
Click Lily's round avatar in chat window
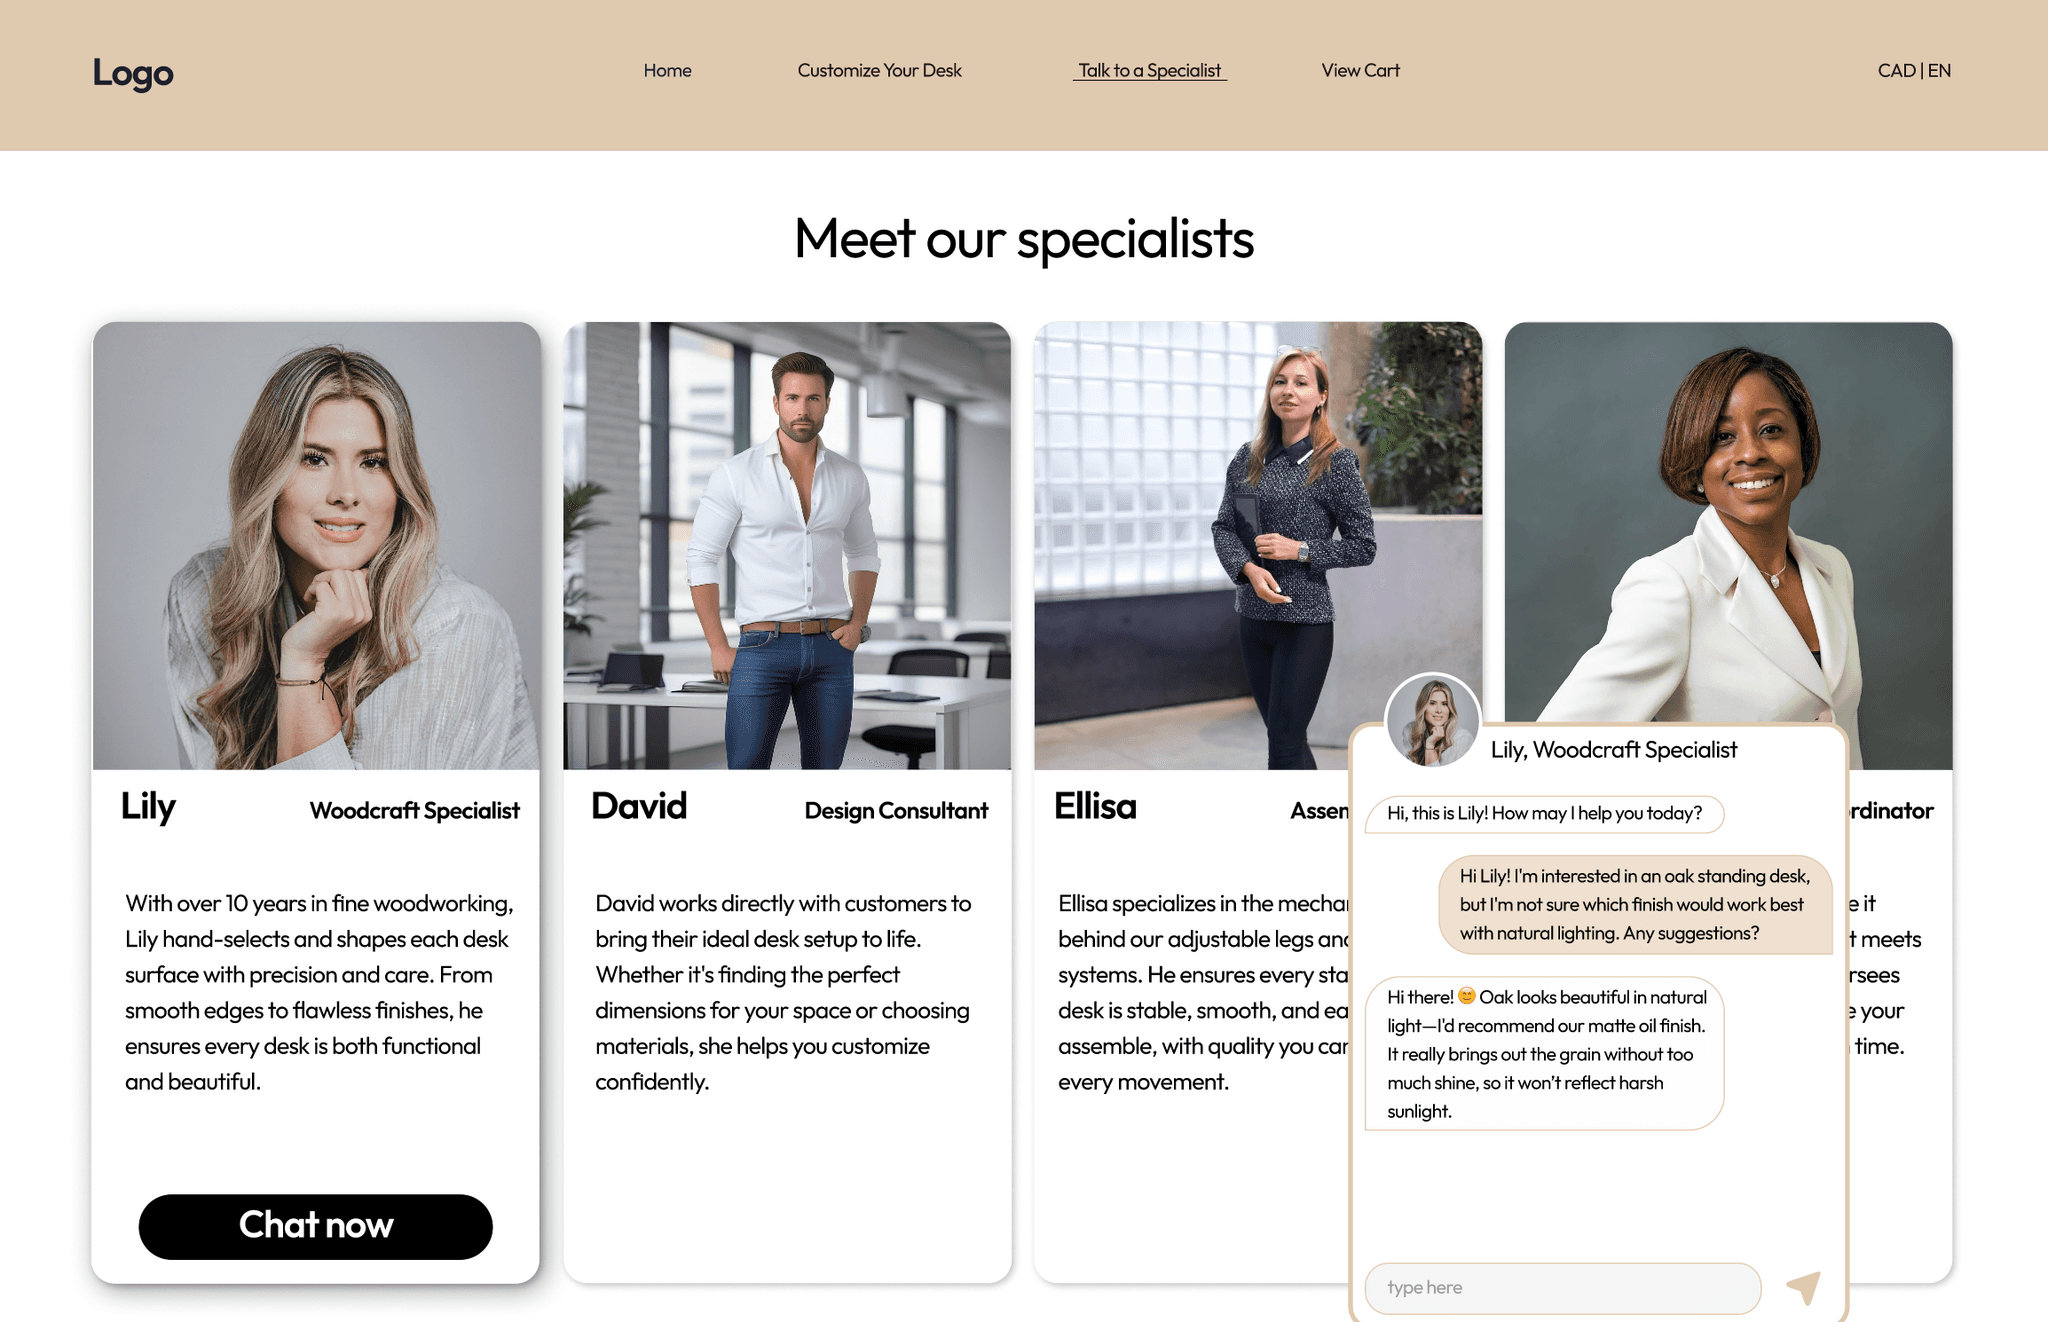[x=1432, y=721]
